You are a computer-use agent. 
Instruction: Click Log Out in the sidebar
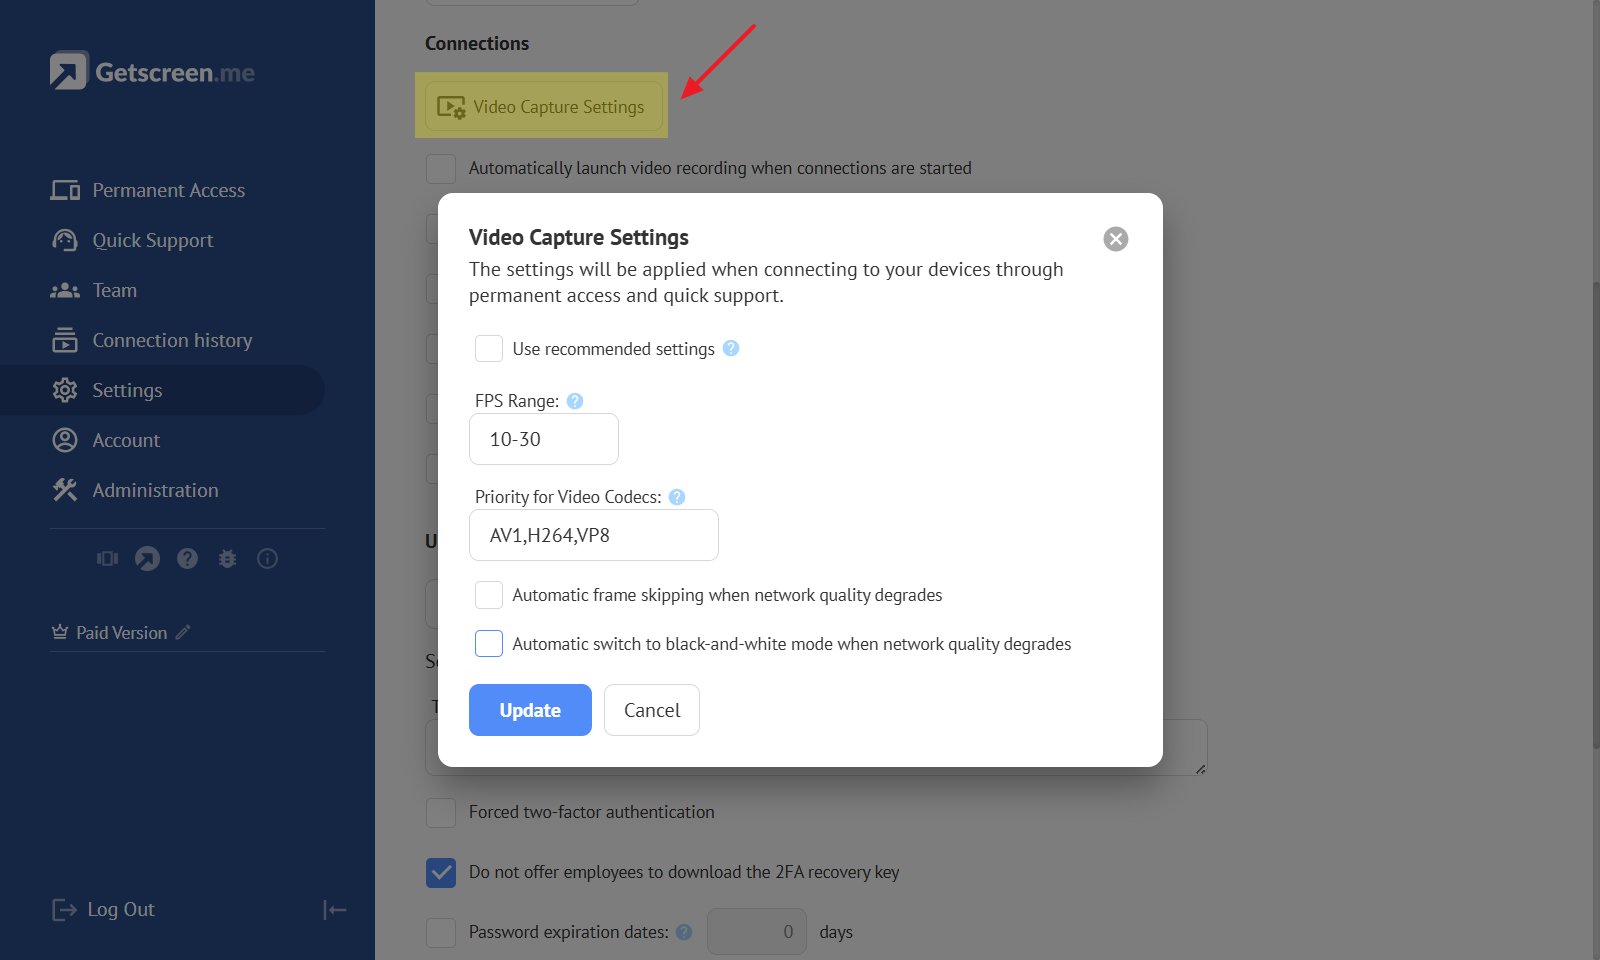coord(120,909)
